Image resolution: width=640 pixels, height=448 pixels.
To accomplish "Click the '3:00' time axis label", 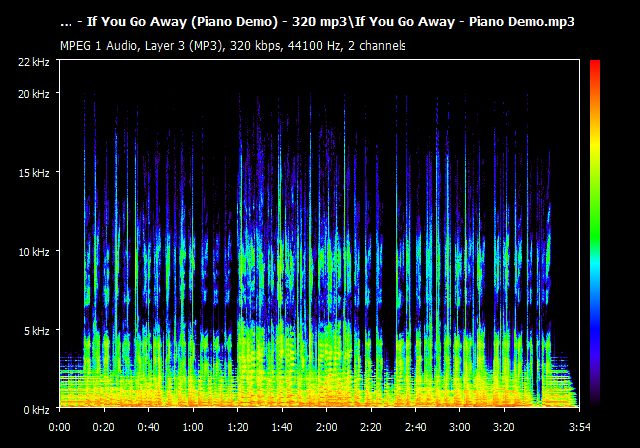I will (x=460, y=427).
